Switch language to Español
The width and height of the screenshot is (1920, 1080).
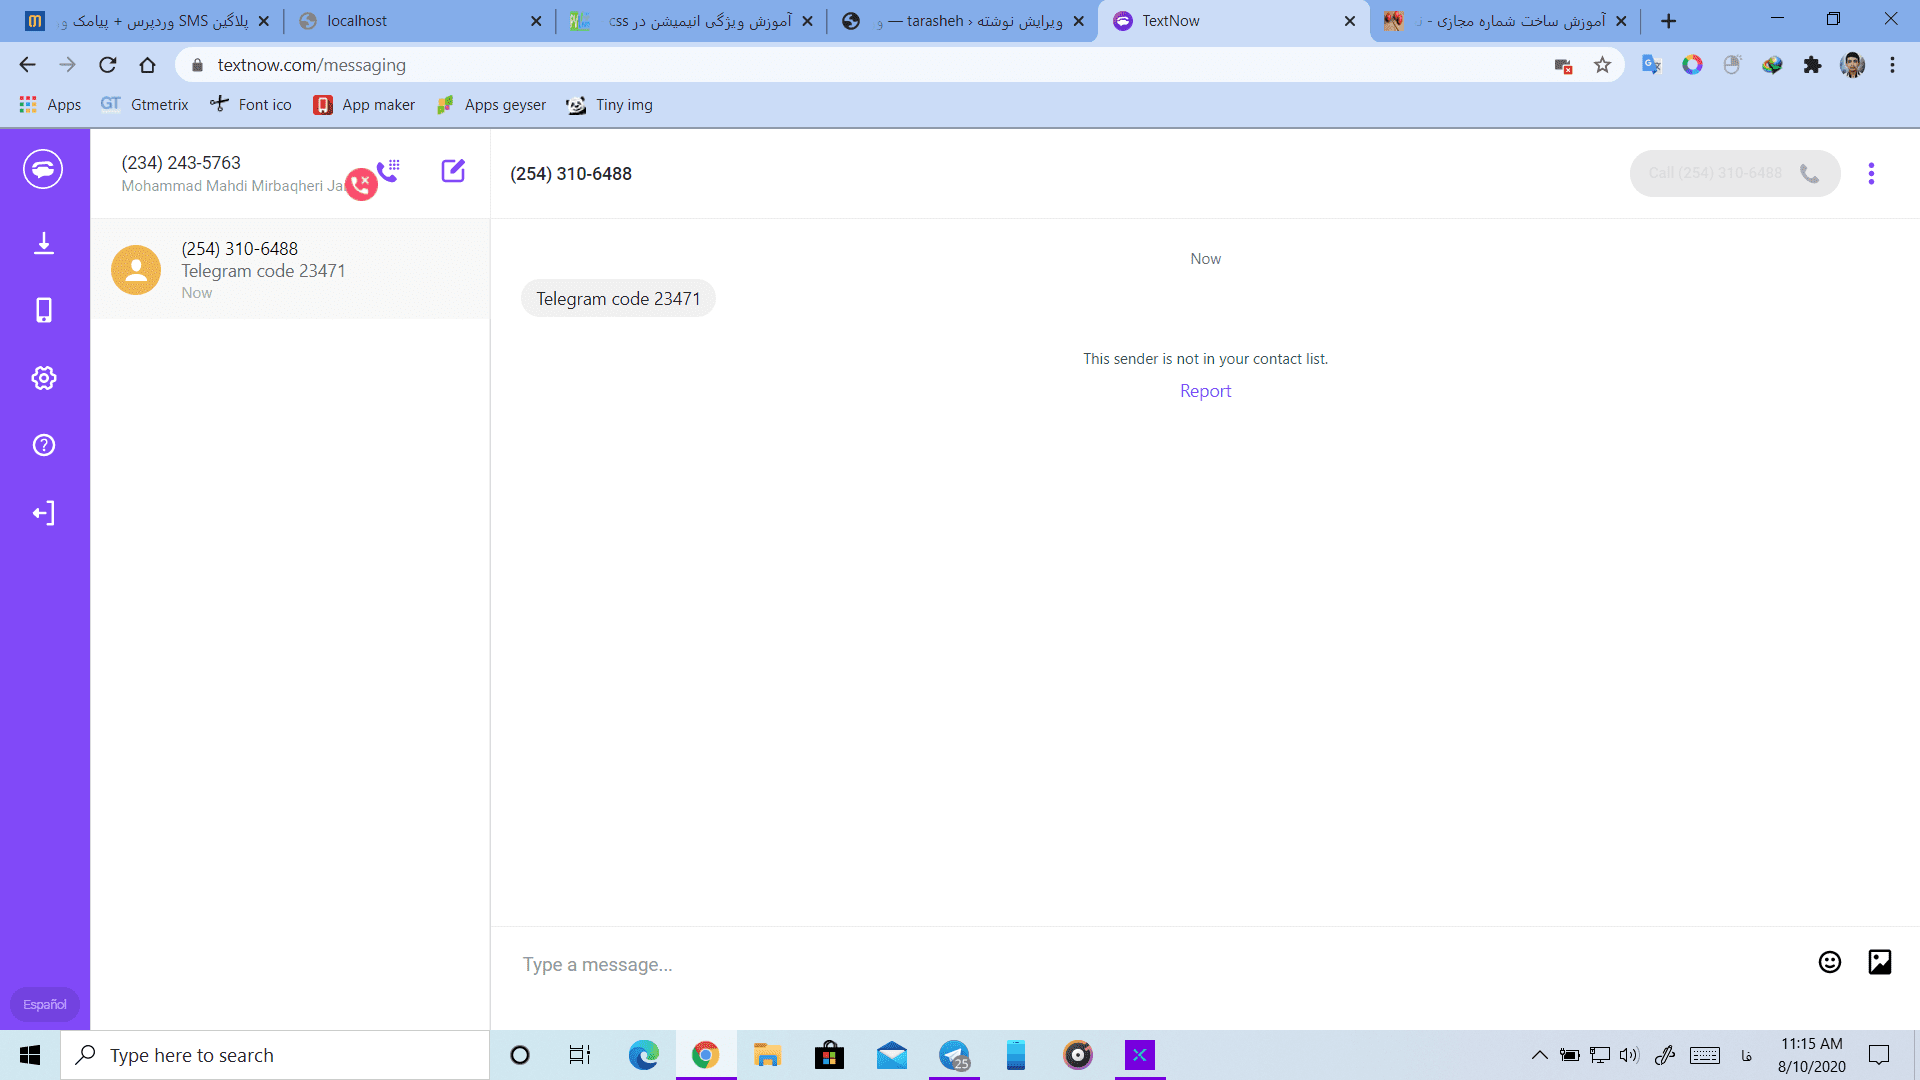[x=45, y=1004]
